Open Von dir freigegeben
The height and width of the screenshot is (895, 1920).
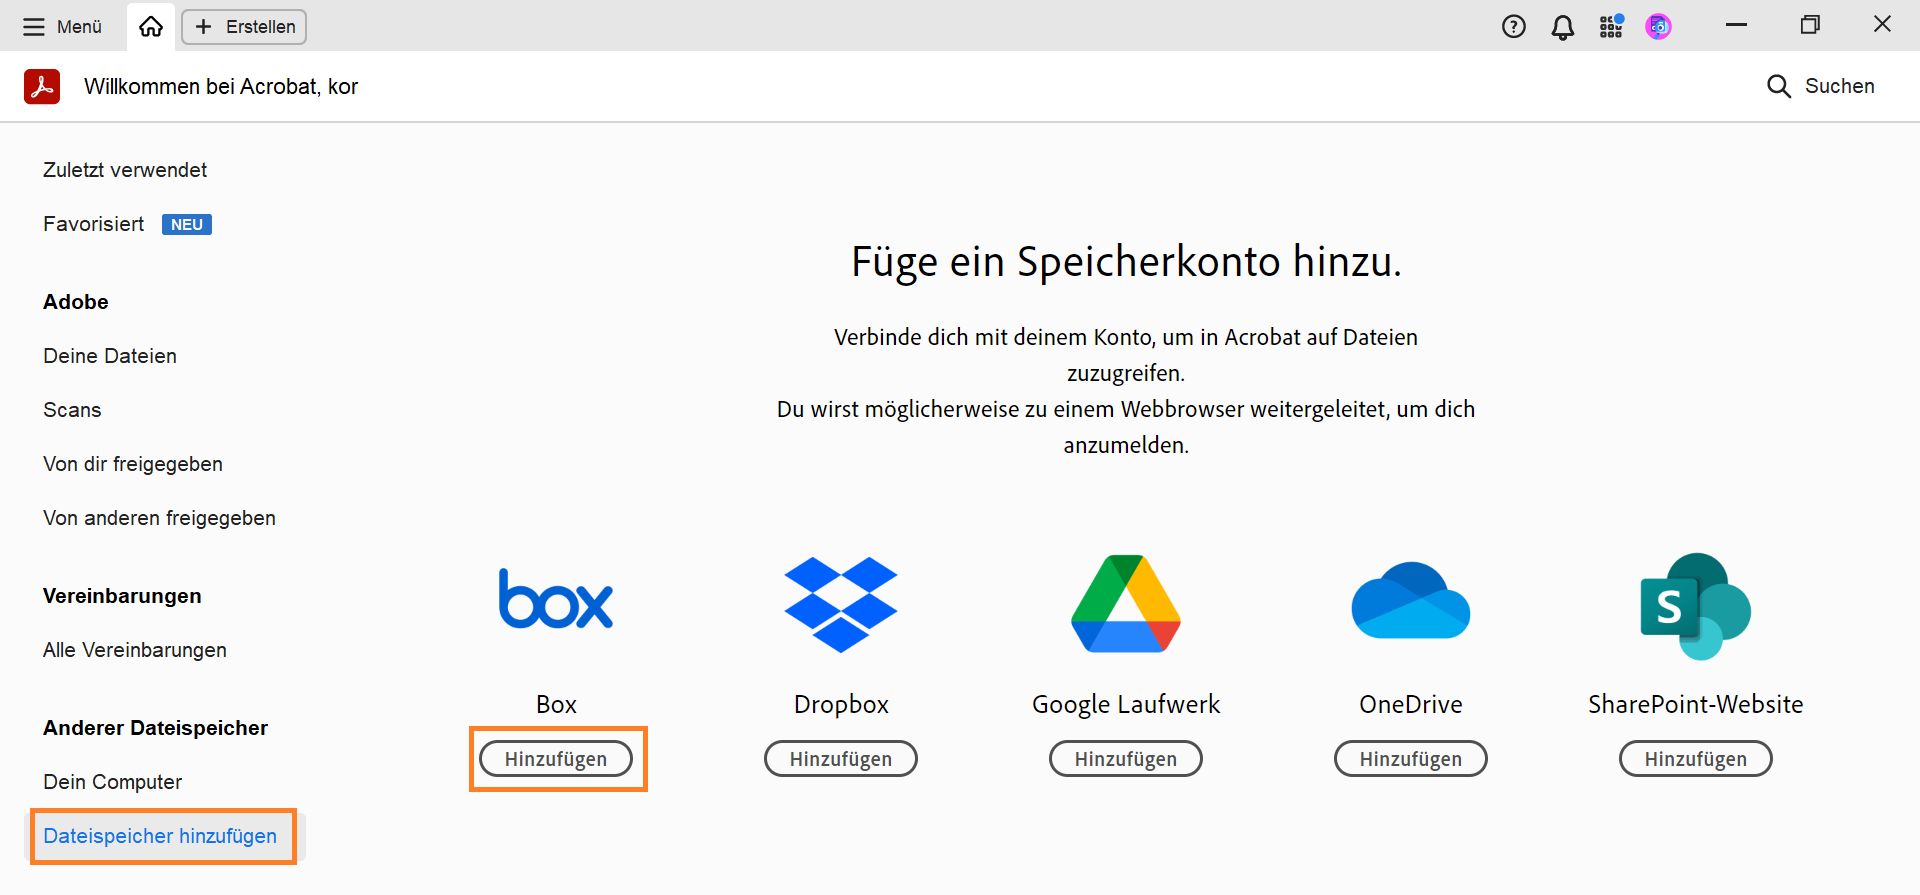133,464
